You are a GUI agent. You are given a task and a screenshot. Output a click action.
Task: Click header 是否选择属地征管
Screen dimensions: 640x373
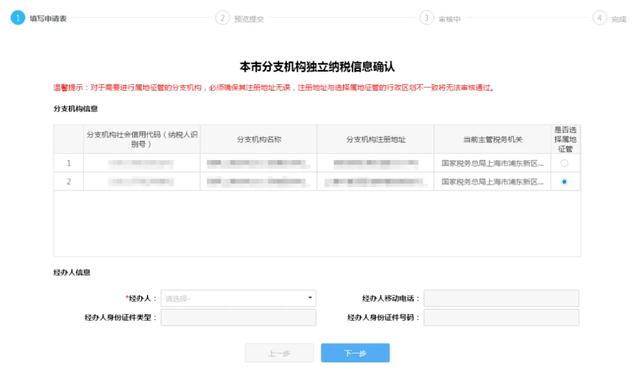point(565,140)
